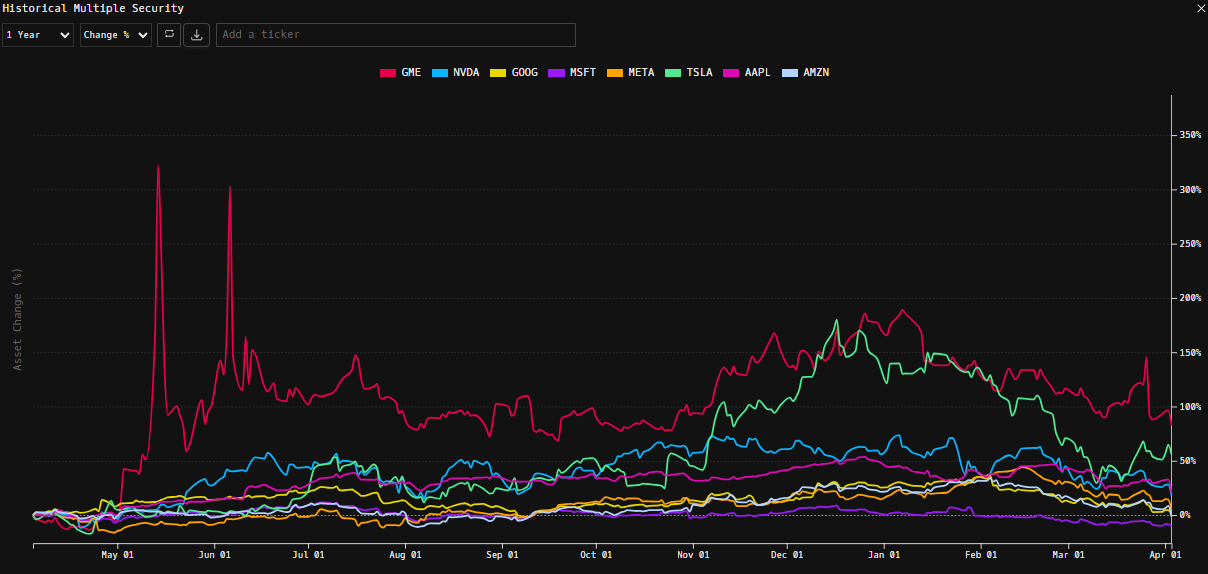Screen dimensions: 1208x574
Task: Click the refresh/loop icon button
Action: coord(169,35)
